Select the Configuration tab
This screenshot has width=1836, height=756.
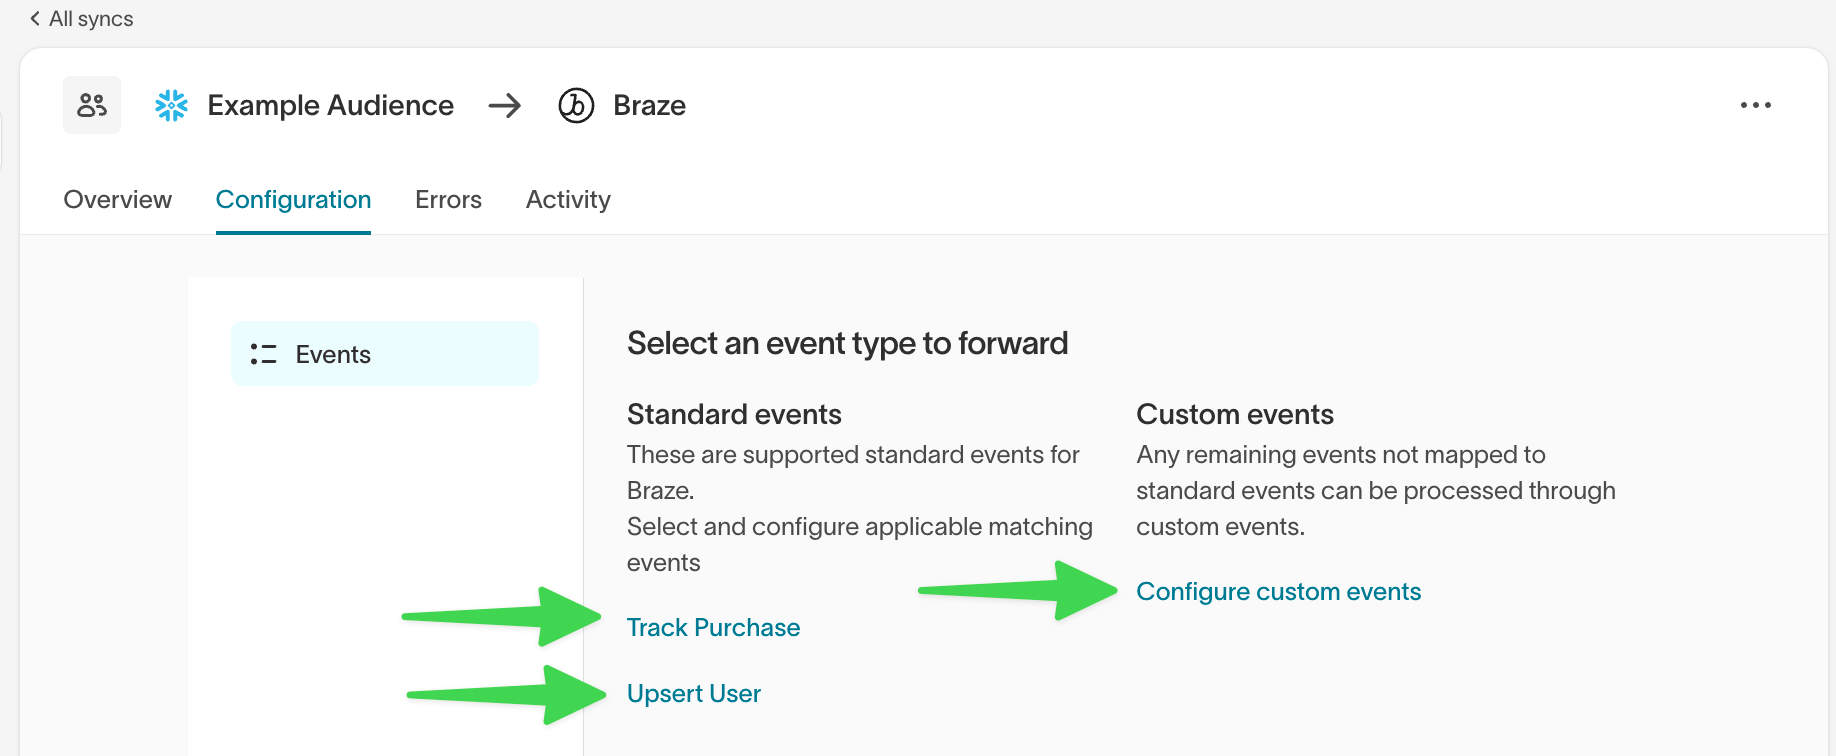tap(293, 200)
